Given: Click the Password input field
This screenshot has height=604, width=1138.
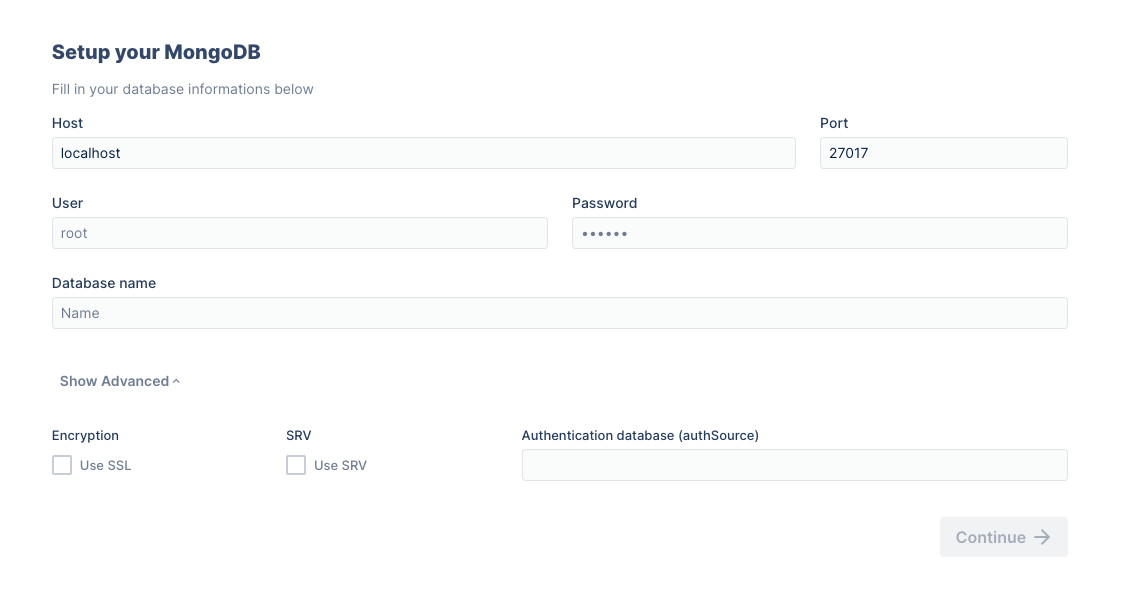Looking at the screenshot, I should (x=819, y=233).
